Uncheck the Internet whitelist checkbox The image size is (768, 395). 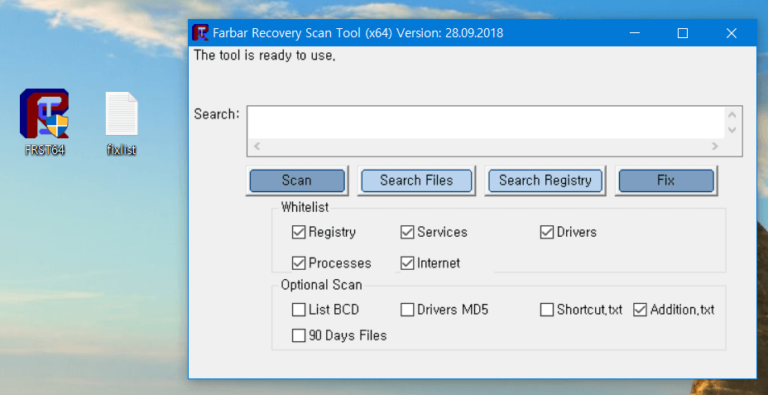tap(407, 263)
